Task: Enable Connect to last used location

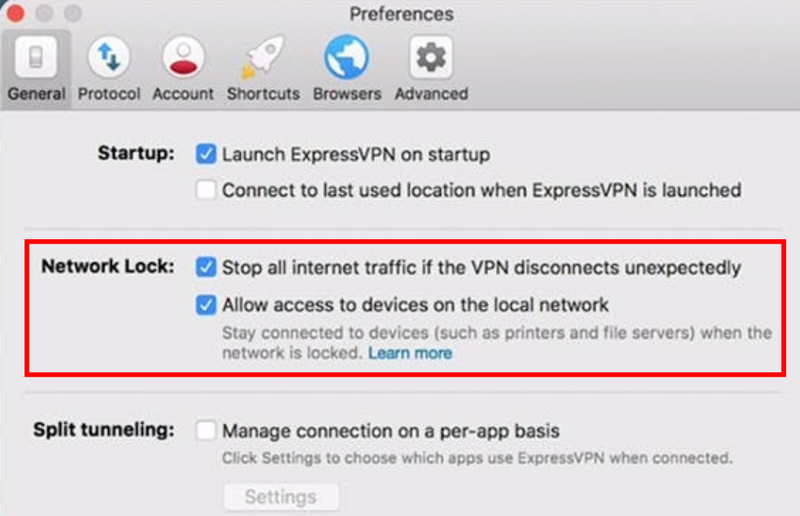Action: click(206, 190)
